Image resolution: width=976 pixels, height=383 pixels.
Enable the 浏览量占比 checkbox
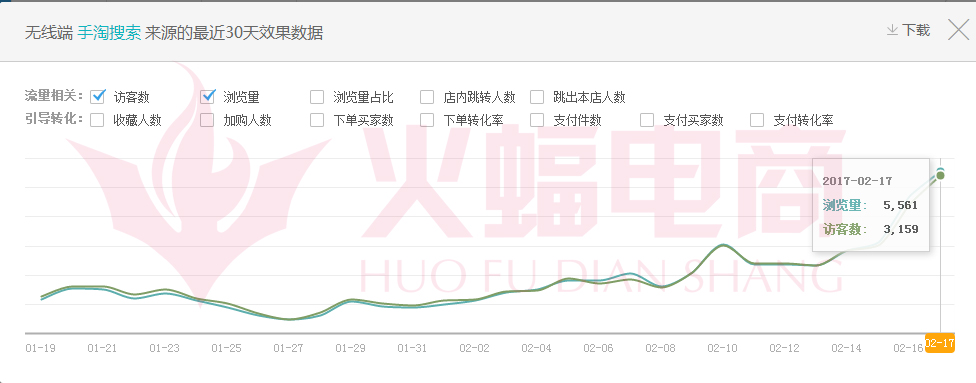click(317, 97)
